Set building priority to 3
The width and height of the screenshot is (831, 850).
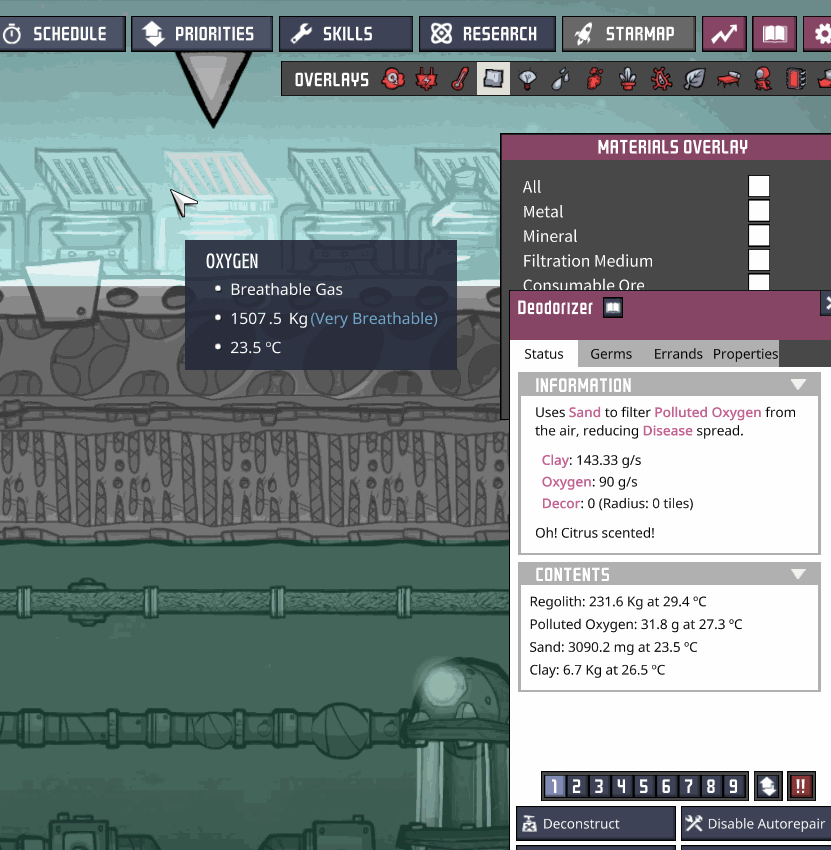click(598, 786)
